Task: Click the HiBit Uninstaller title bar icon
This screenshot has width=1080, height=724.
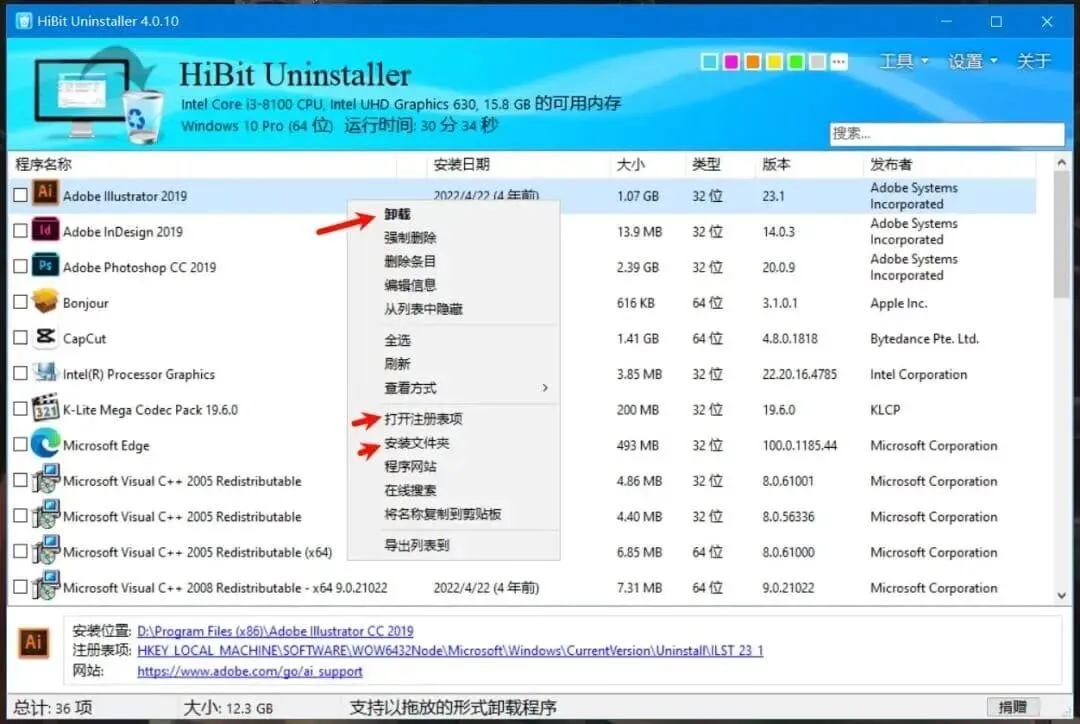Action: click(23, 21)
